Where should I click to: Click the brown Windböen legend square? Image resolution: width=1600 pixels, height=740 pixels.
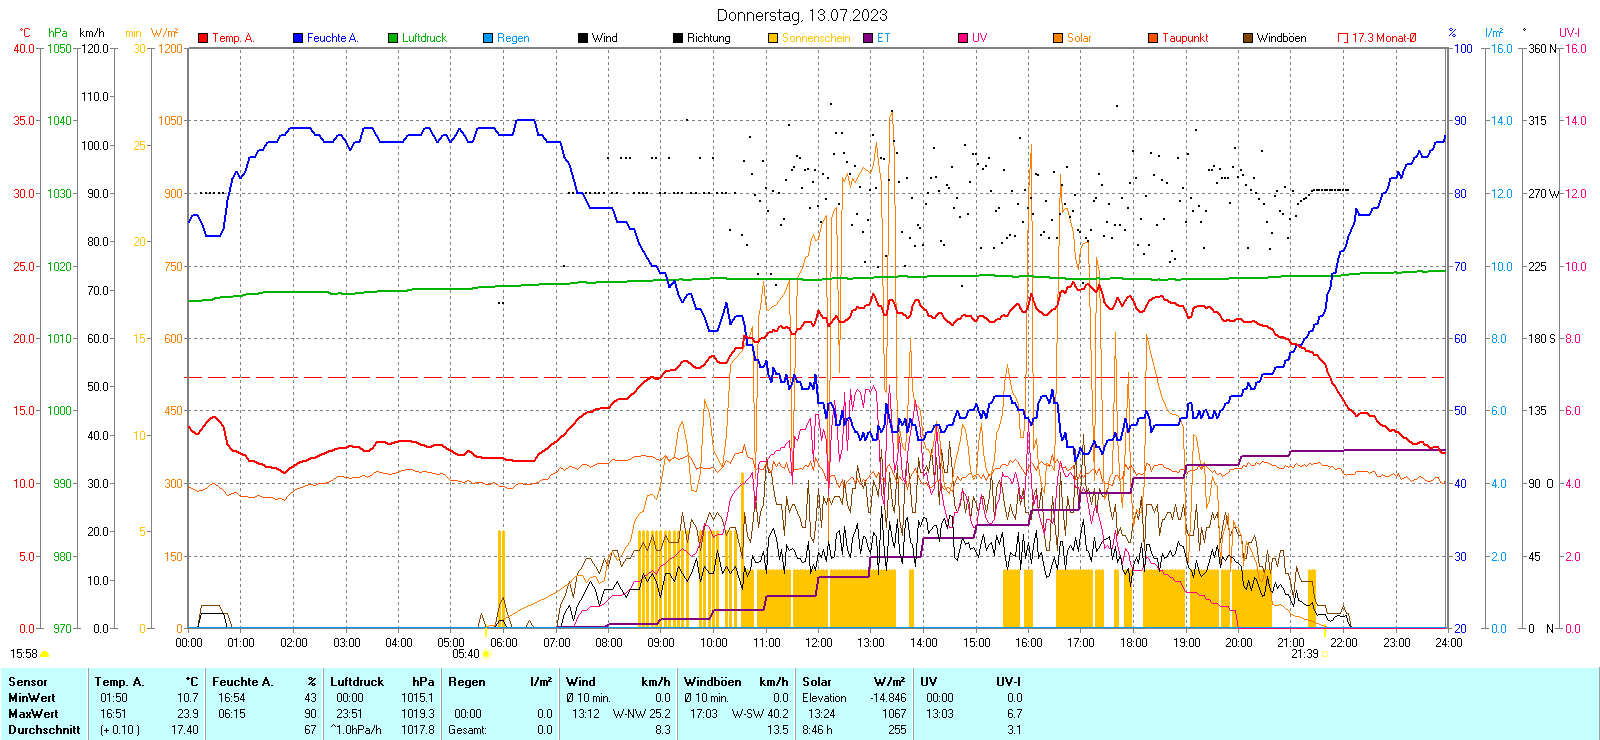[1248, 38]
